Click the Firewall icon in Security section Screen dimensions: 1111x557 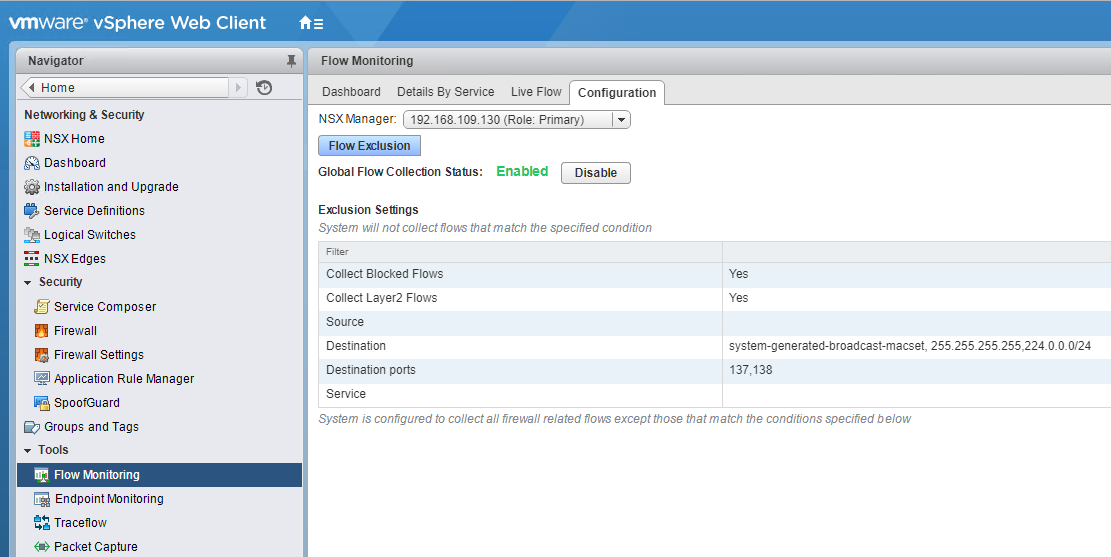tap(42, 331)
